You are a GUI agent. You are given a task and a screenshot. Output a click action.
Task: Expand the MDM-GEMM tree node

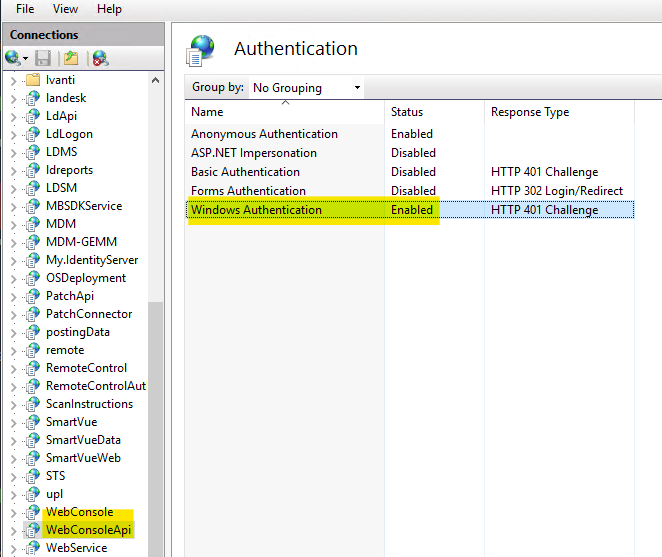click(14, 243)
